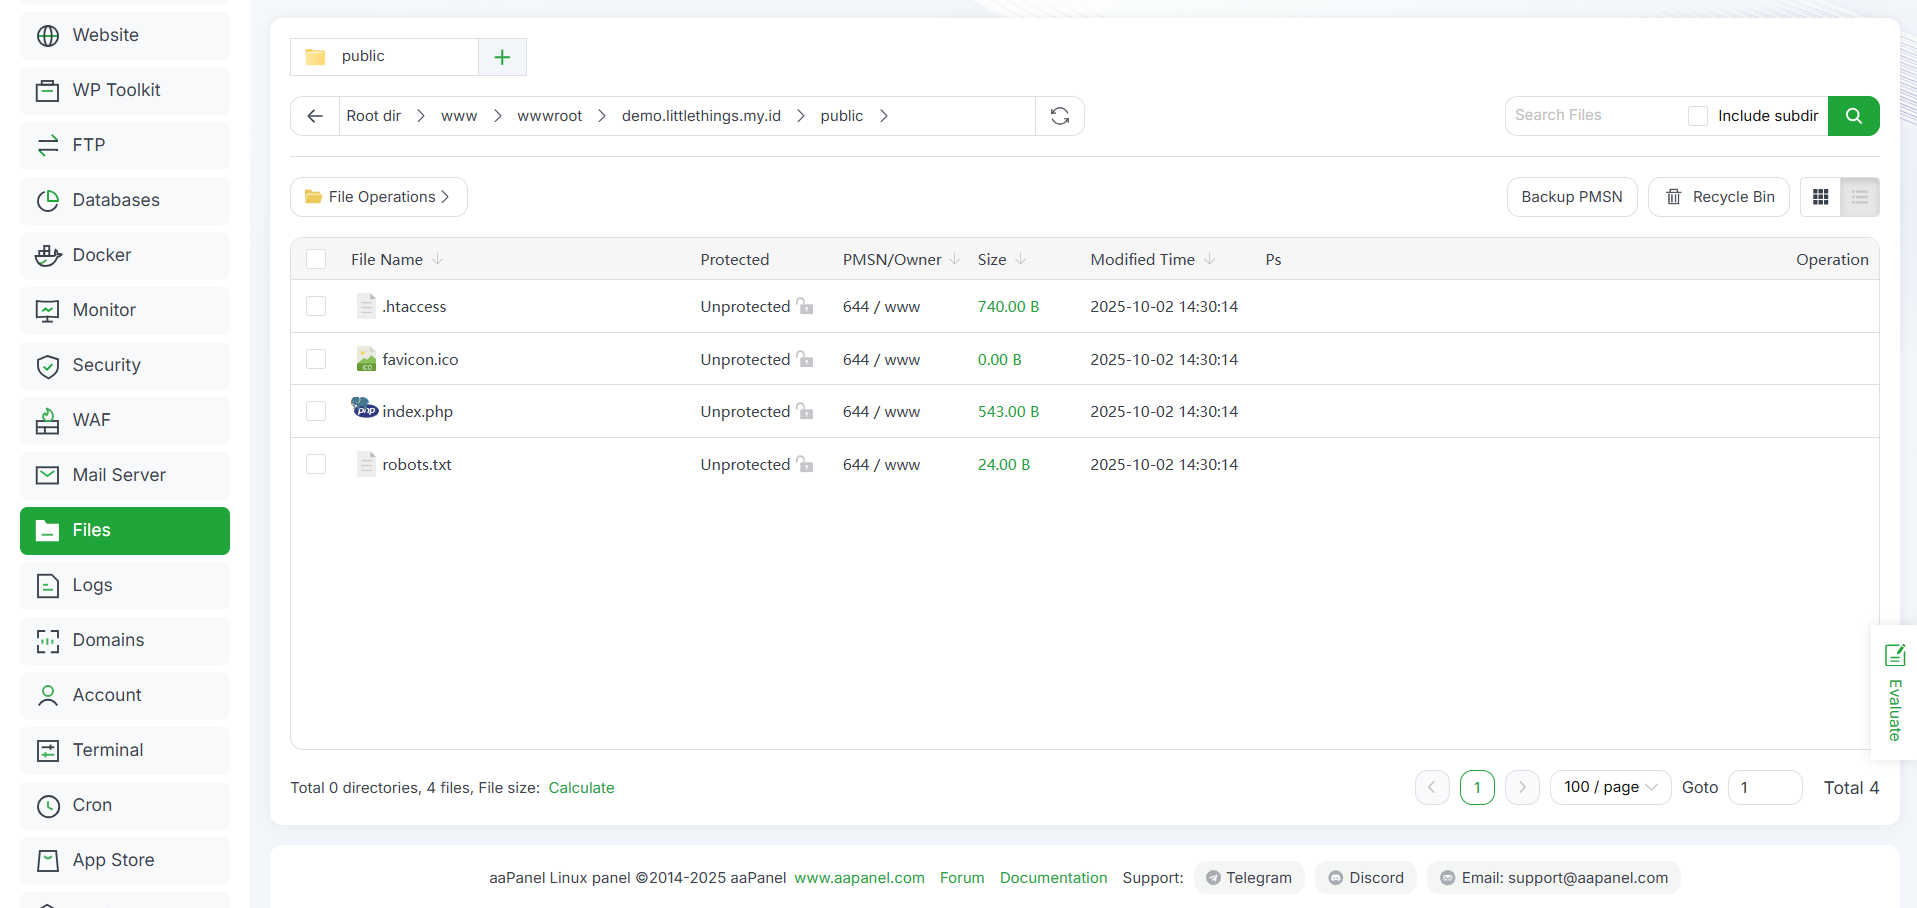Sort by Size column arrow
This screenshot has width=1917, height=908.
[1021, 259]
